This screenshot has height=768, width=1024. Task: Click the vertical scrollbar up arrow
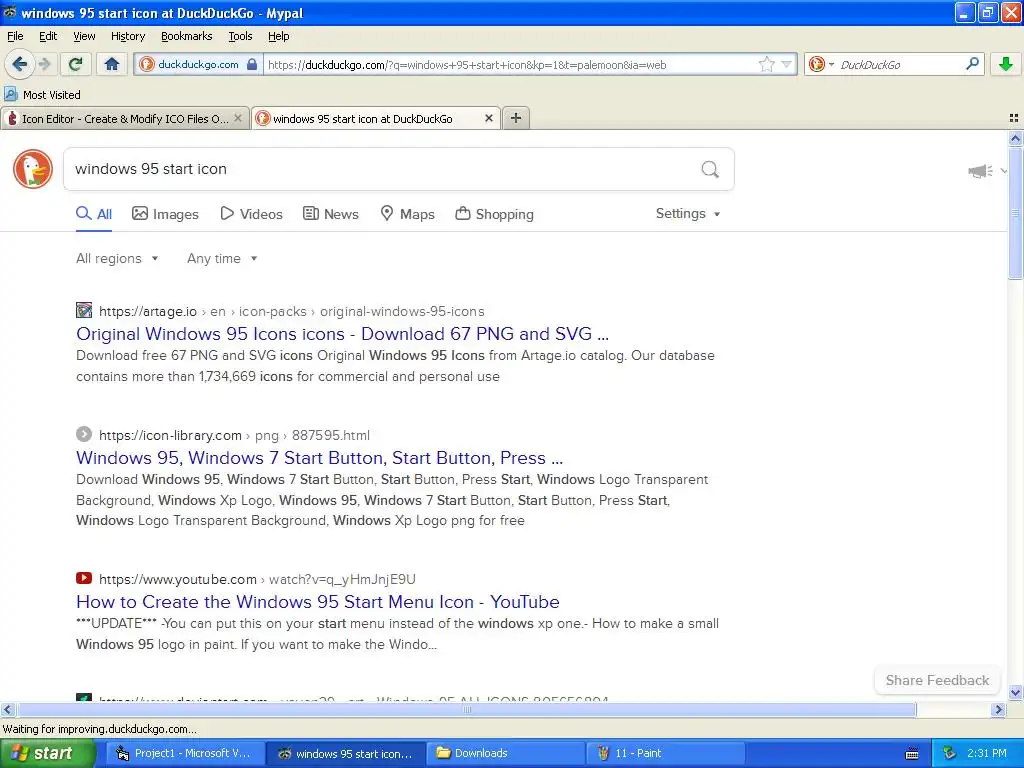tap(1015, 138)
